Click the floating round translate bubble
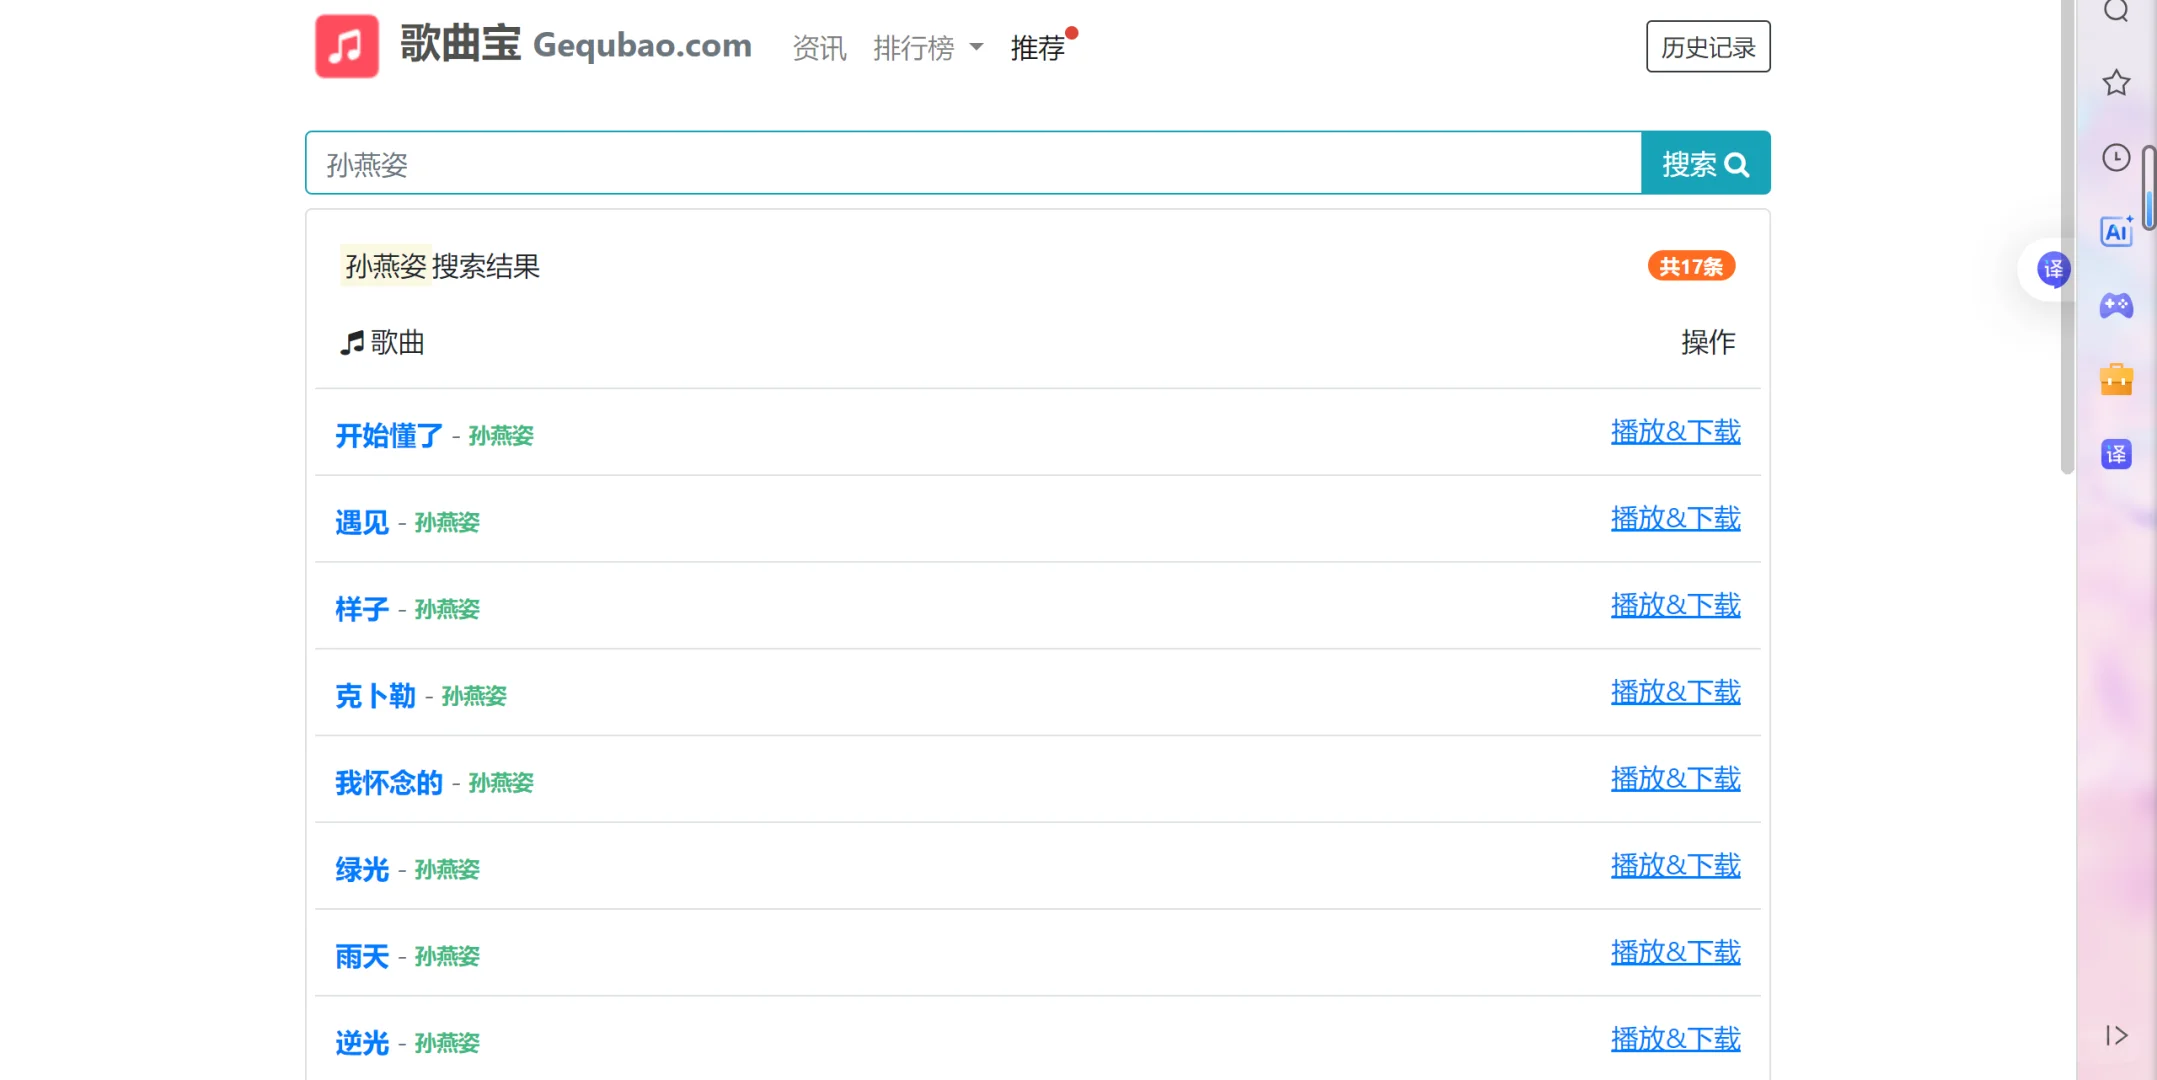 [2053, 269]
